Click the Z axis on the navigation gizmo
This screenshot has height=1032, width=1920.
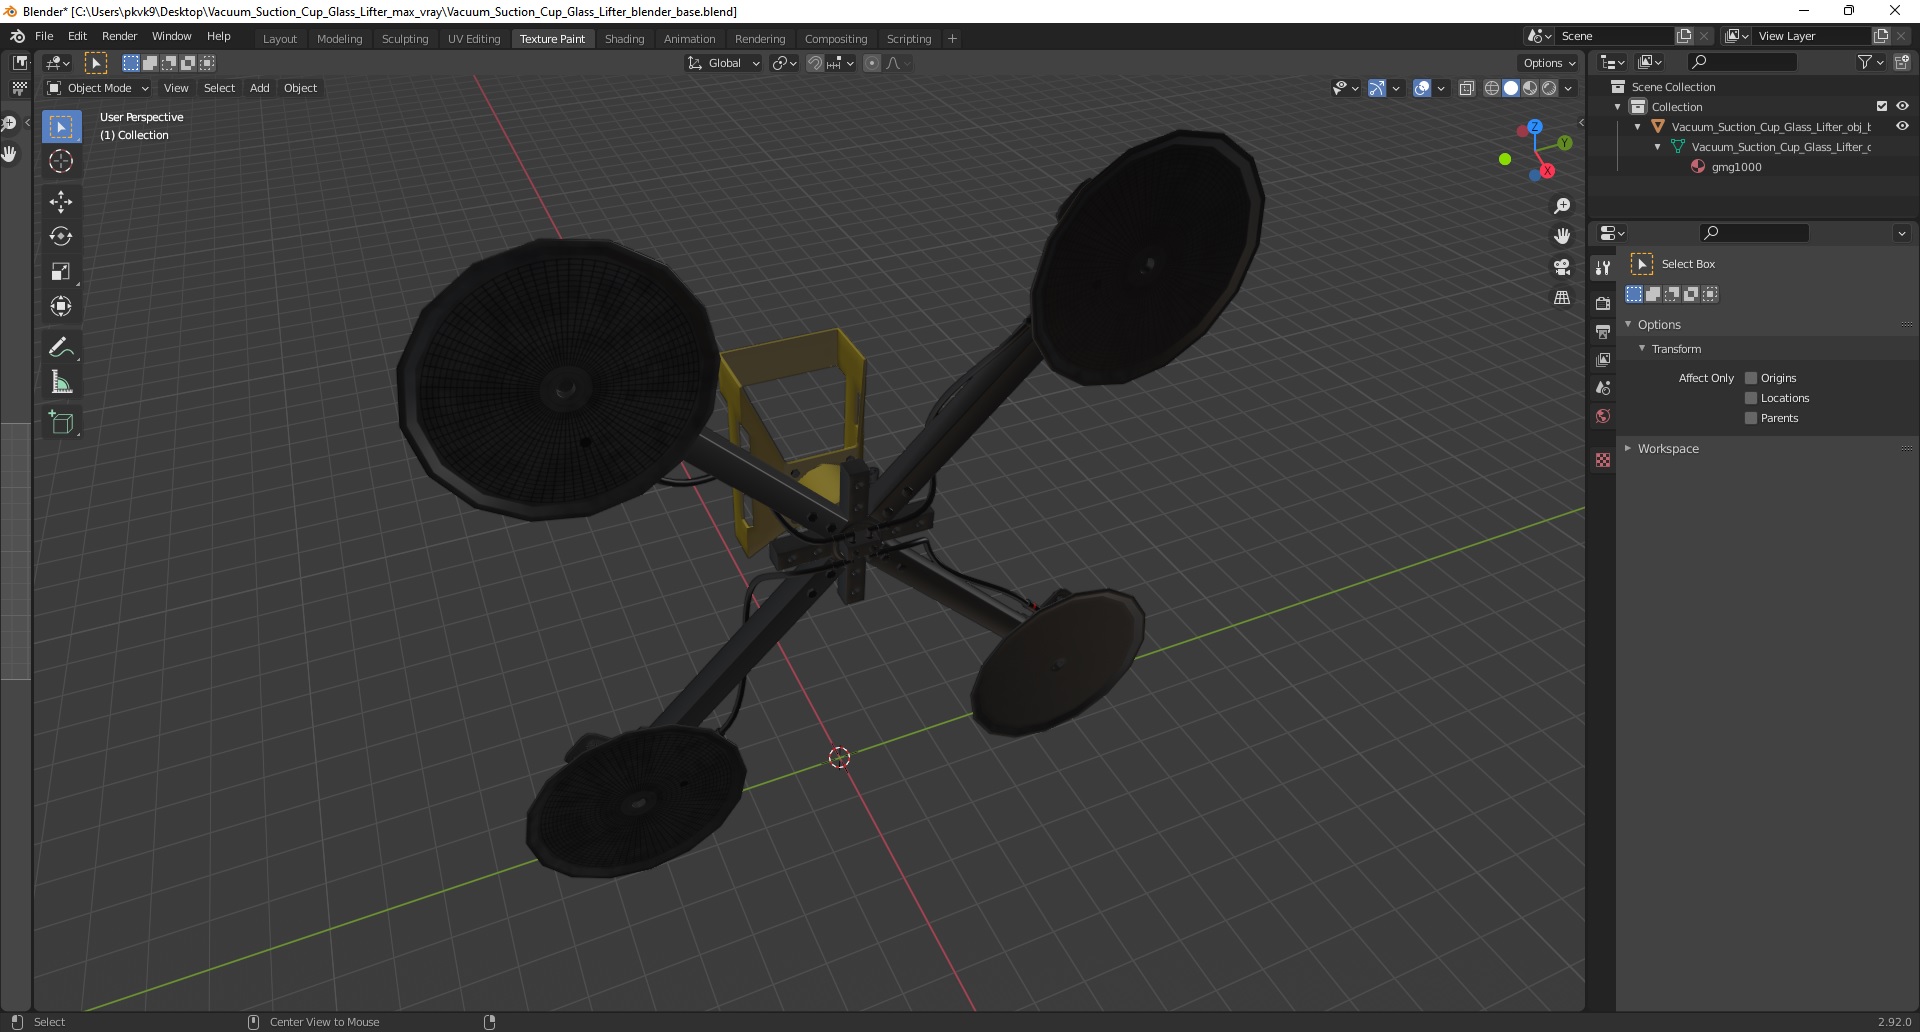1534,127
